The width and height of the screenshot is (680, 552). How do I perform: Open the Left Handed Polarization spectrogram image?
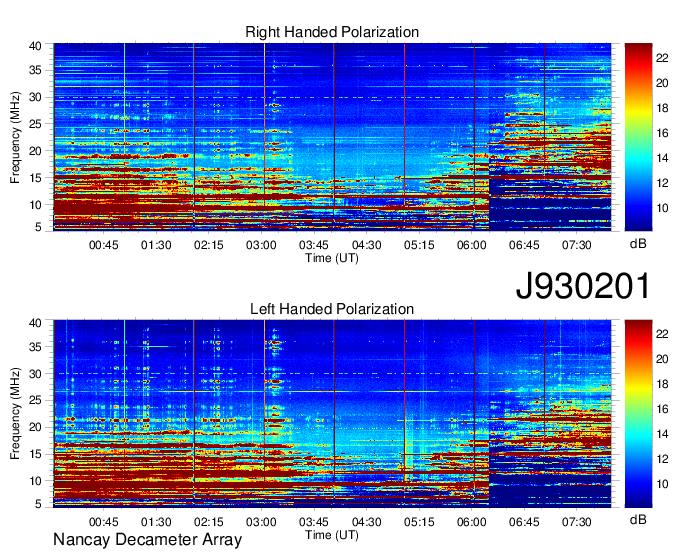point(332,414)
